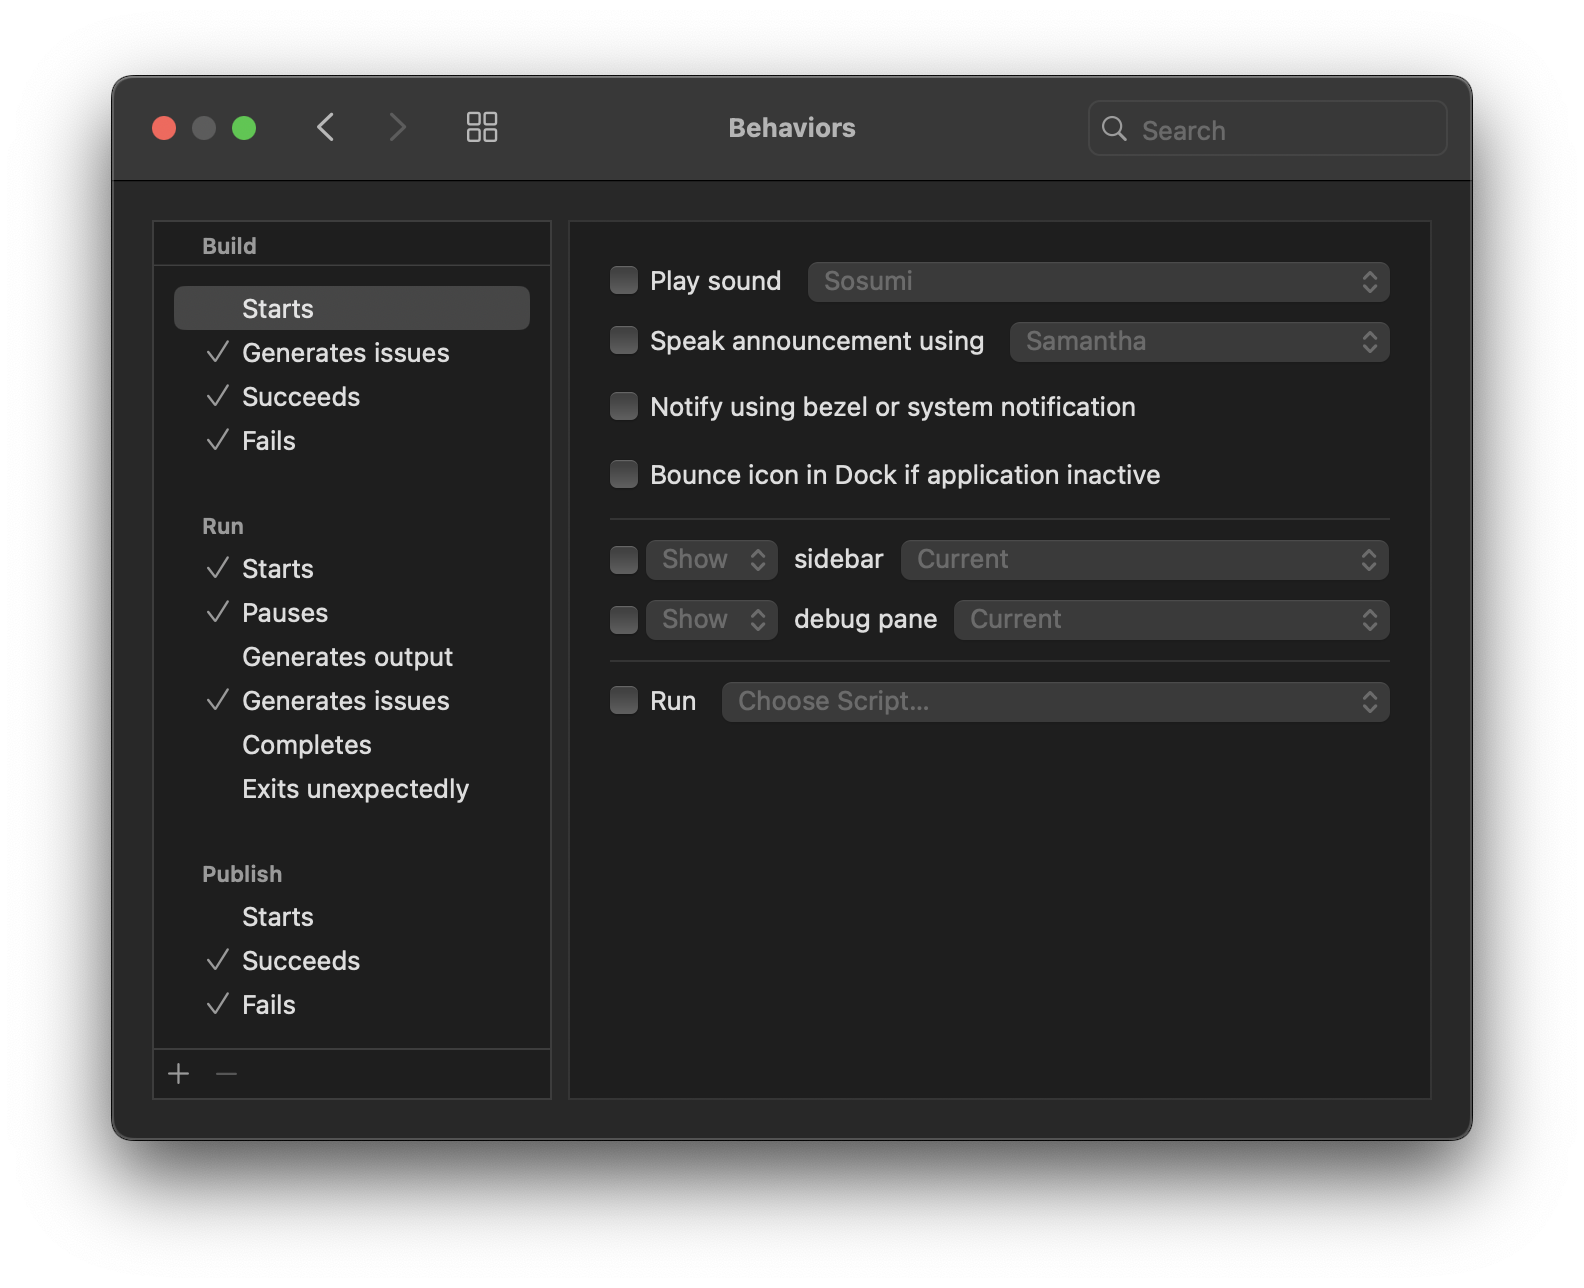This screenshot has width=1584, height=1288.
Task: Add a new behavior with plus button
Action: tap(179, 1074)
